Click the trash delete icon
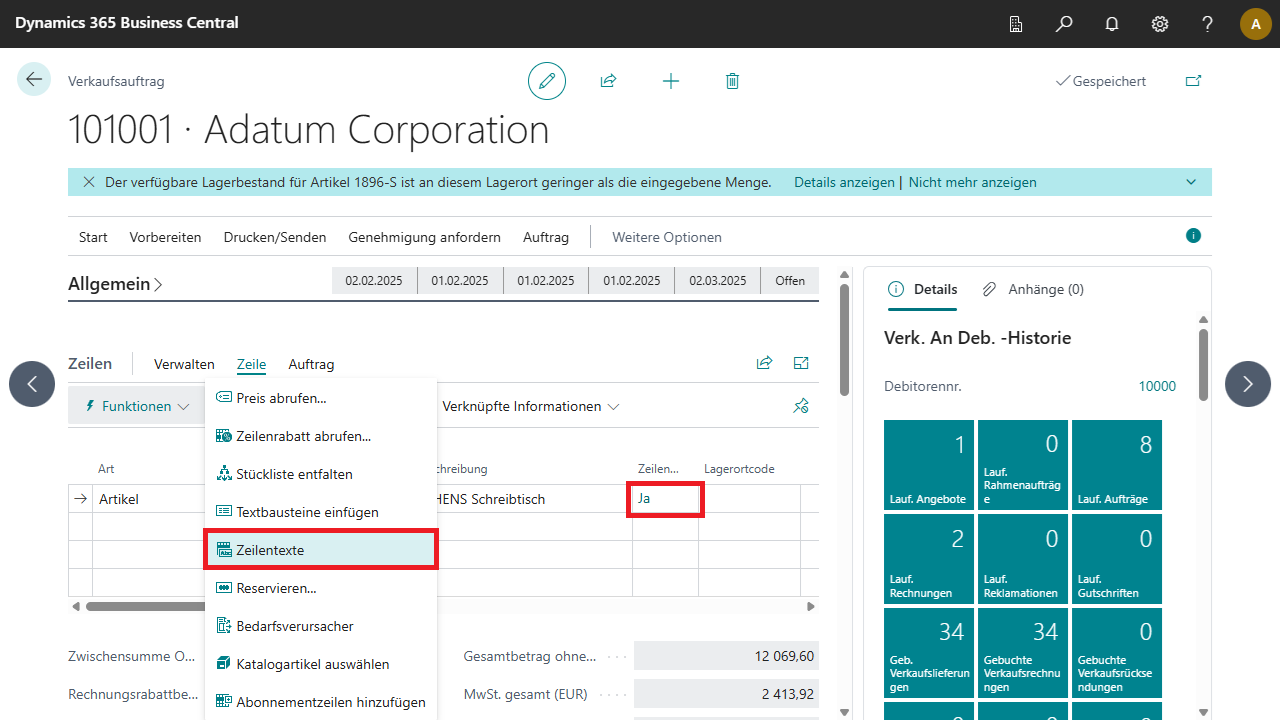The height and width of the screenshot is (720, 1280). point(732,81)
